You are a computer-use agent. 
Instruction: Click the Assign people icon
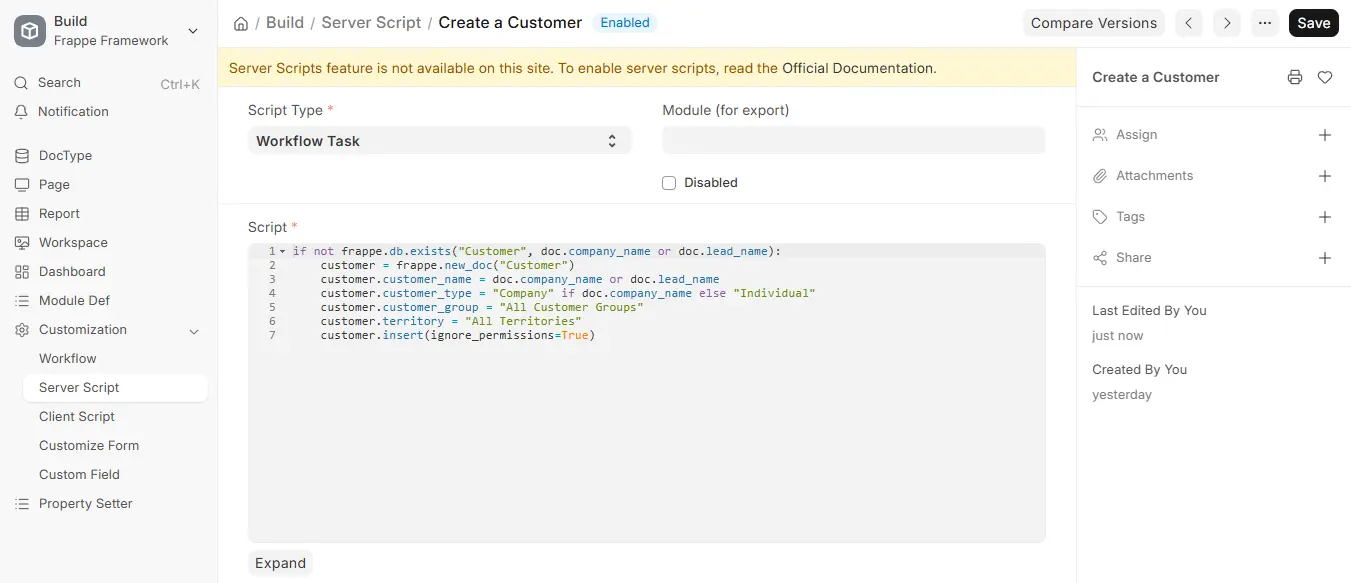tap(1100, 135)
